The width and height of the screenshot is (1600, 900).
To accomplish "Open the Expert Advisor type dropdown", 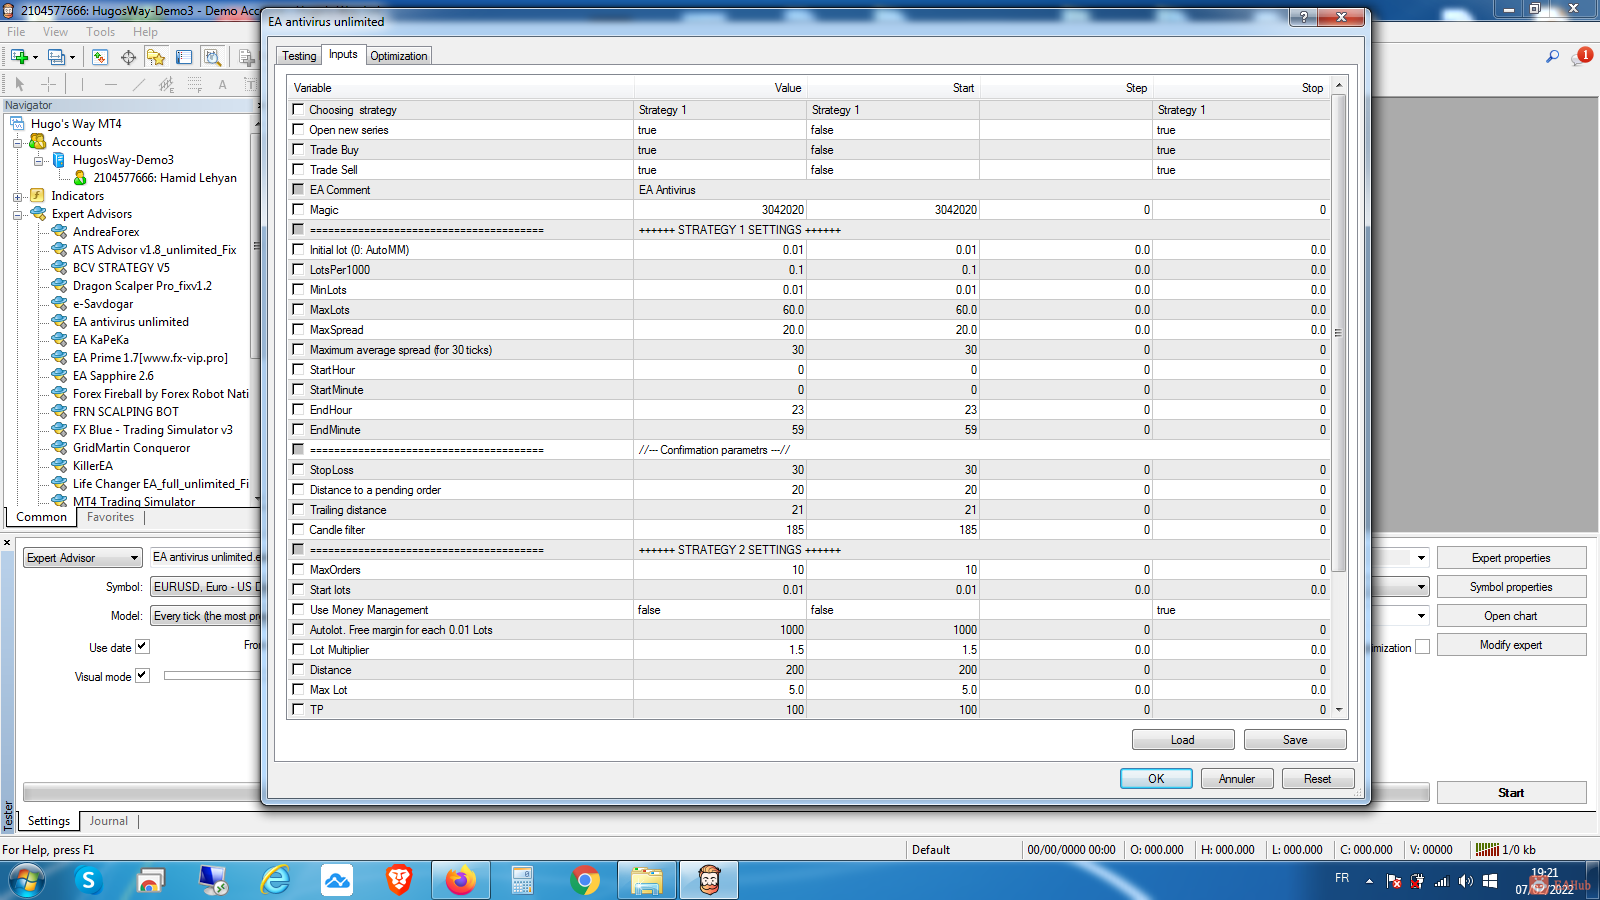I will point(83,558).
